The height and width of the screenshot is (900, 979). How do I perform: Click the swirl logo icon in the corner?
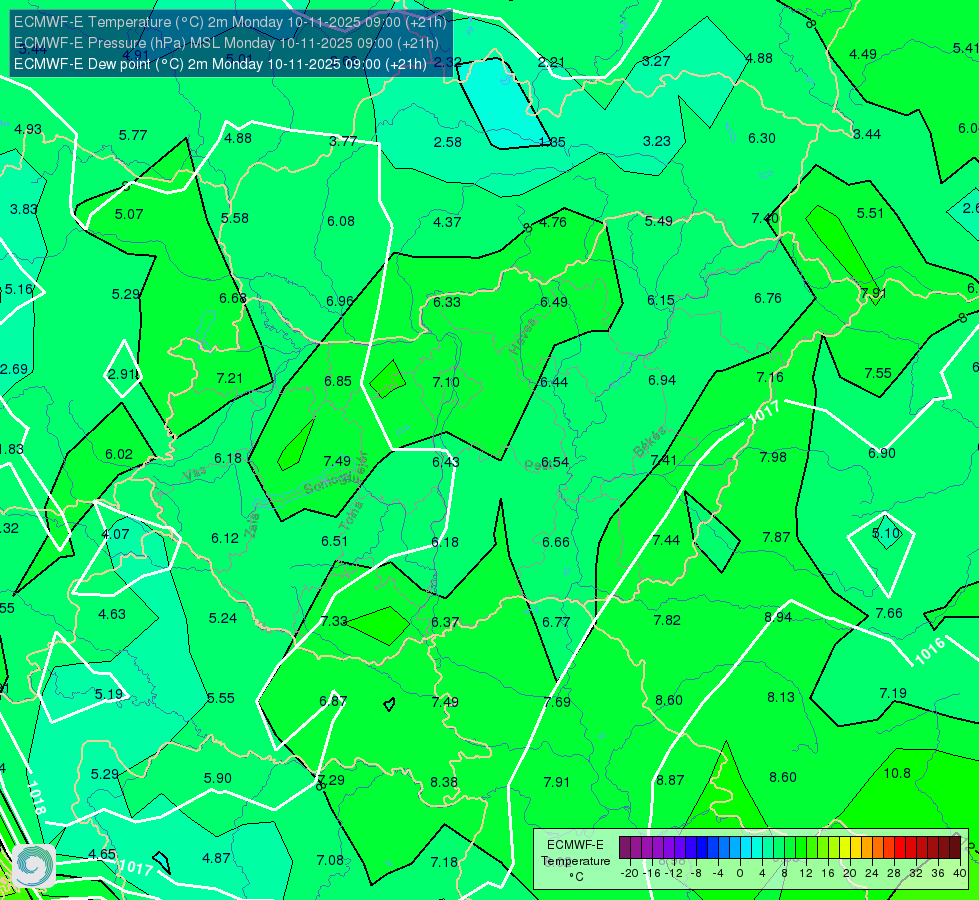[34, 865]
